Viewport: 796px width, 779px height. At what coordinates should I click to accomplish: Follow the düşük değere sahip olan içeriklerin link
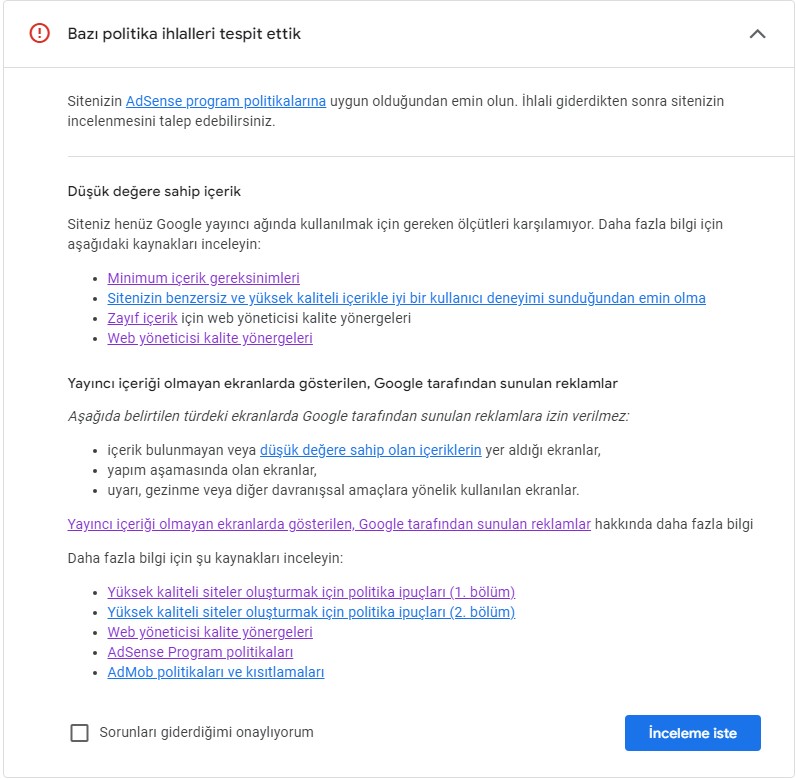click(x=371, y=450)
